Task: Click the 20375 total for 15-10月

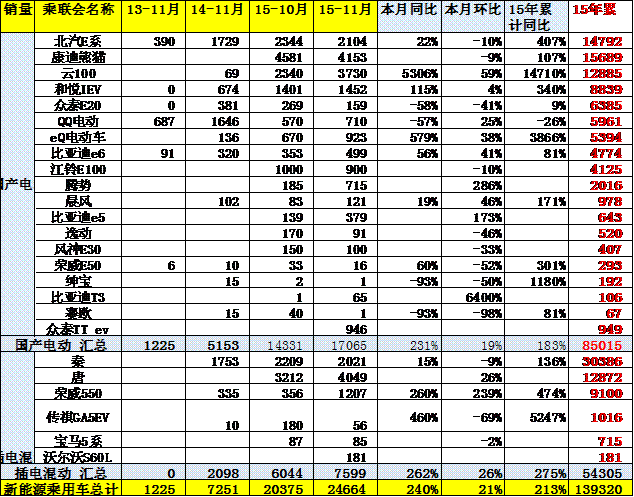Action: coord(281,489)
